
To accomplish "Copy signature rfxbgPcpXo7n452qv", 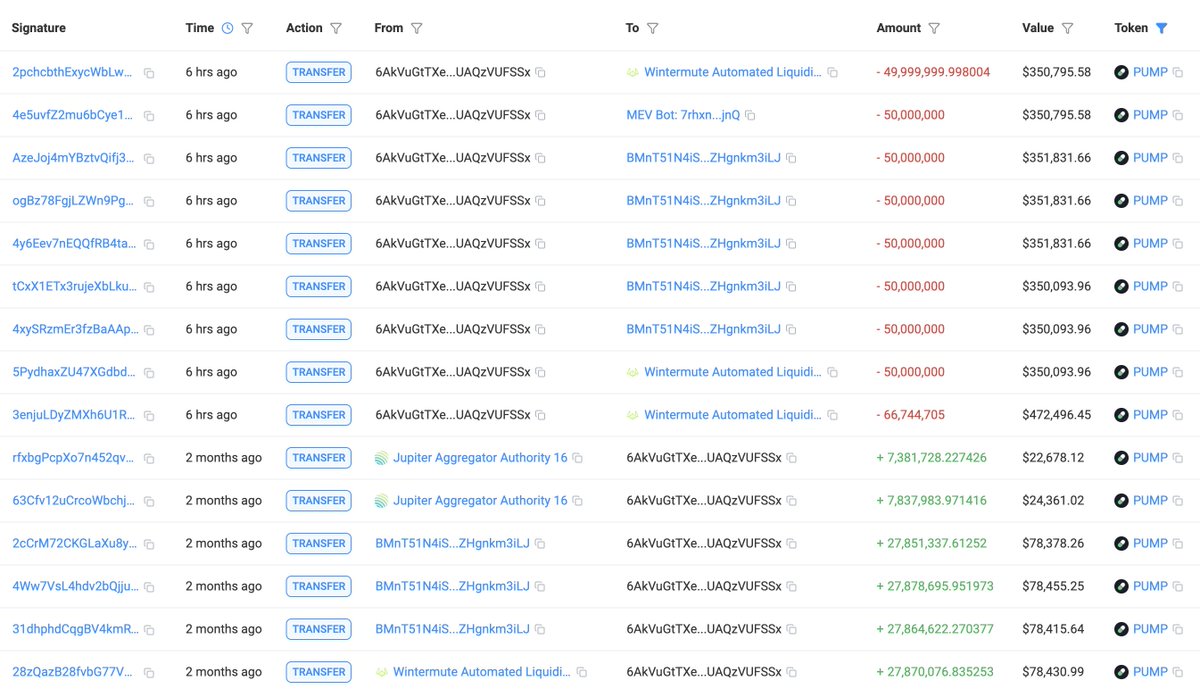I will (149, 459).
